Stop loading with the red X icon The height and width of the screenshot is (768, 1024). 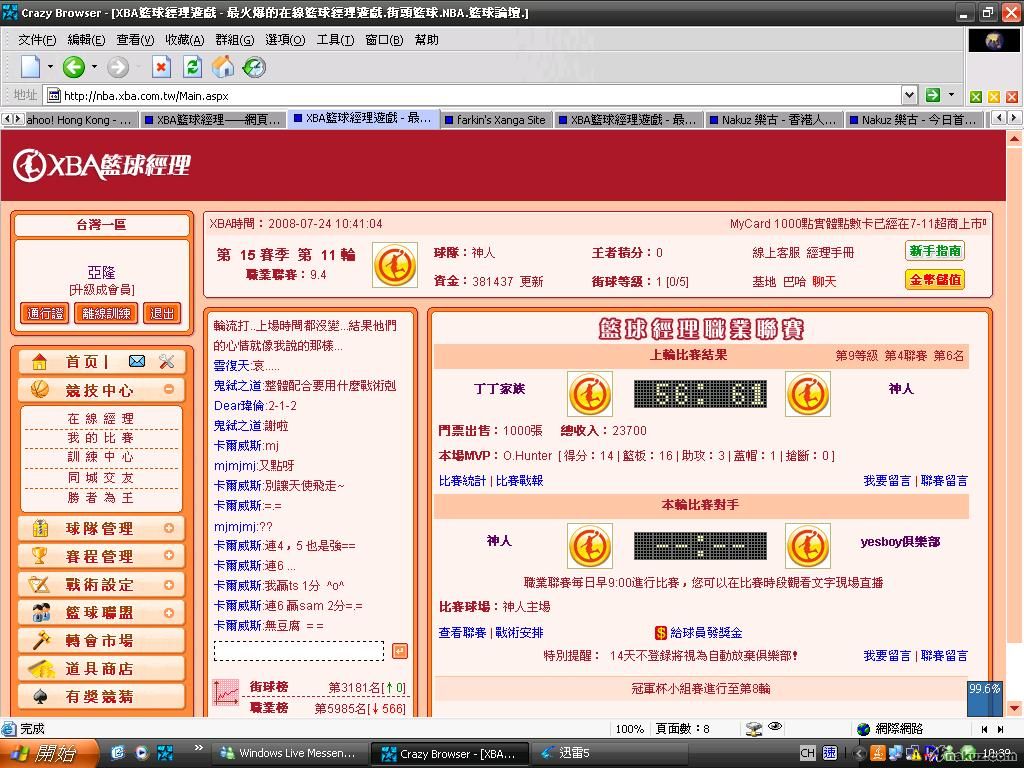click(x=161, y=67)
